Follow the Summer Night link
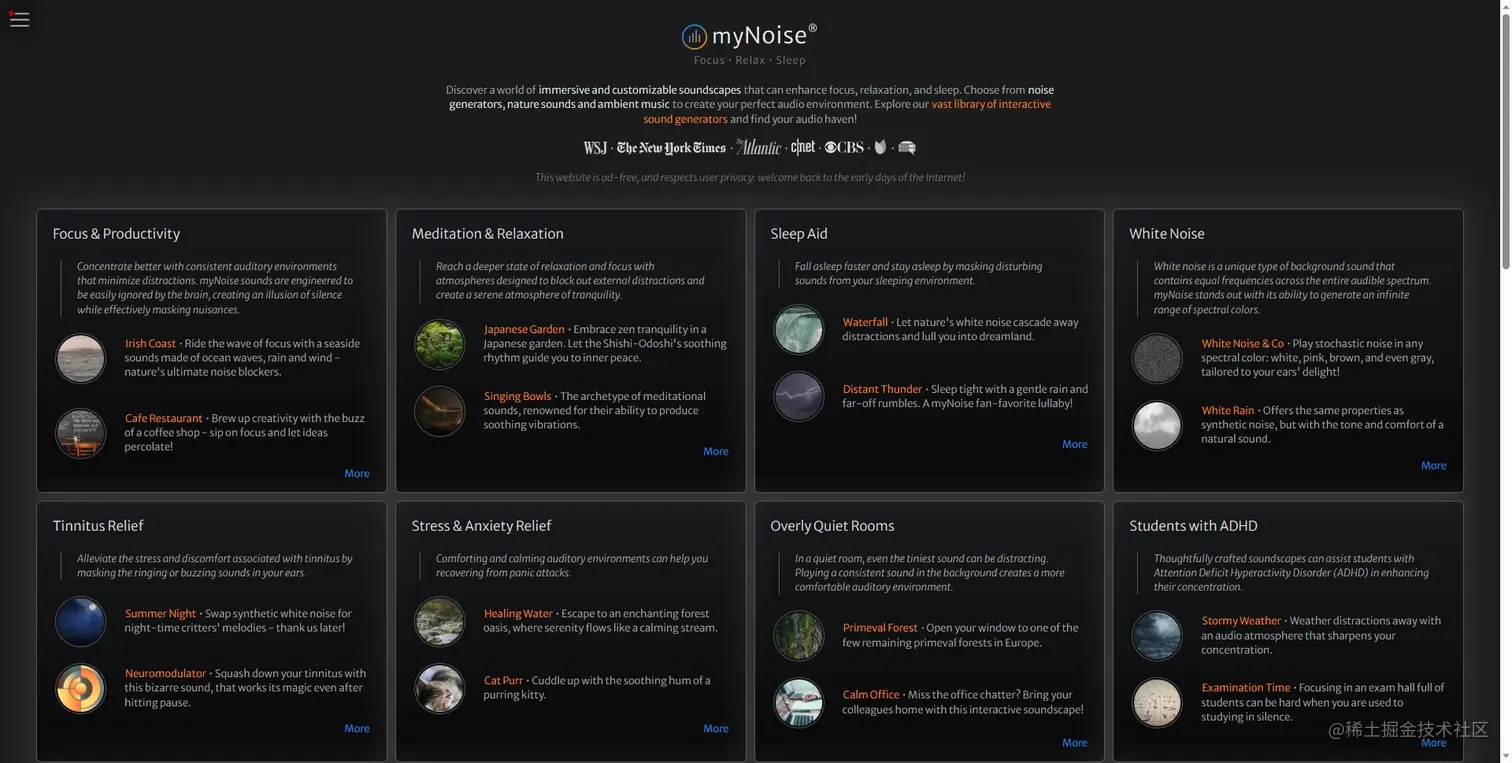 click(160, 613)
